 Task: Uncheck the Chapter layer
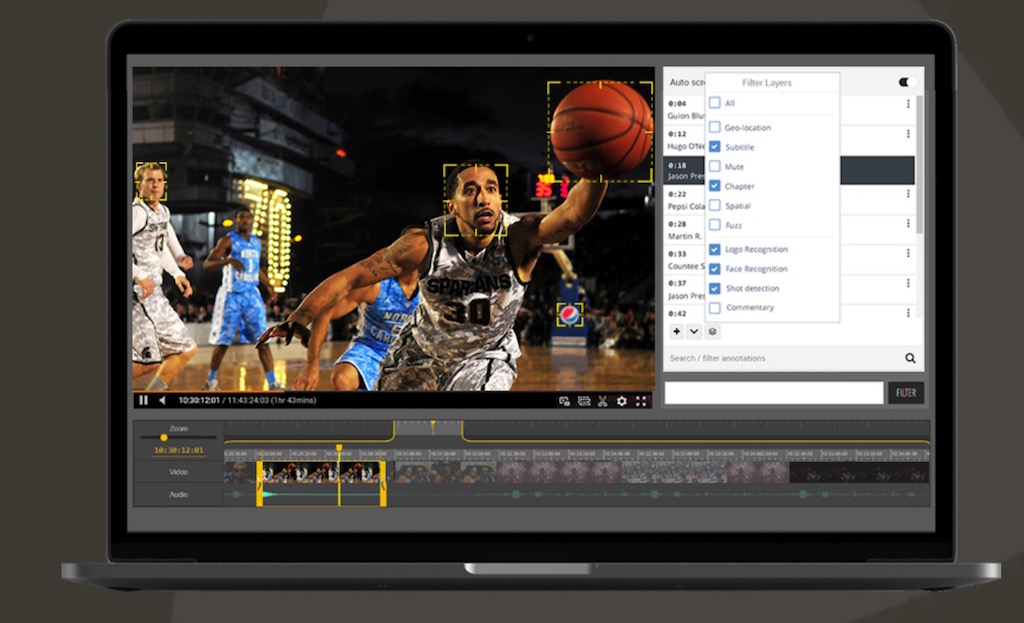(714, 186)
